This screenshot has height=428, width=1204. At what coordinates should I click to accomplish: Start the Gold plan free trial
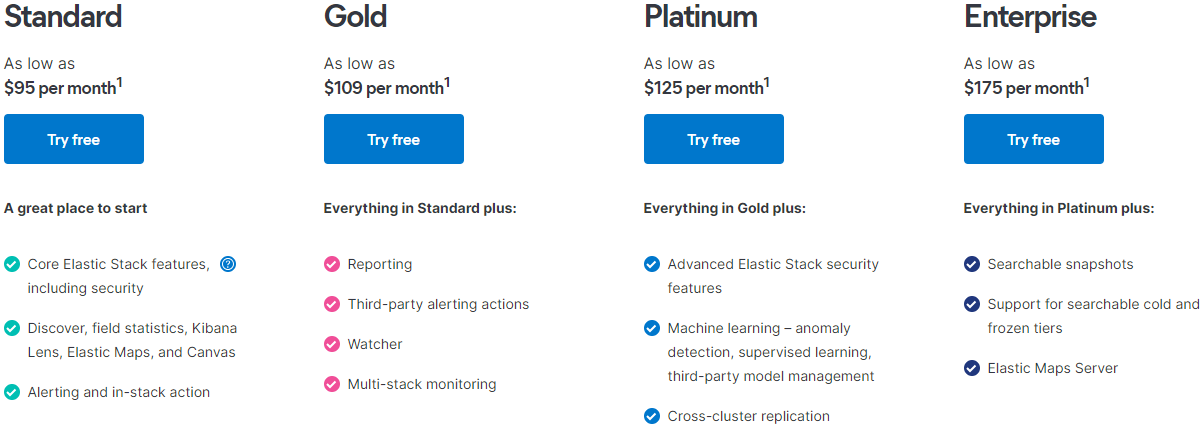(394, 139)
